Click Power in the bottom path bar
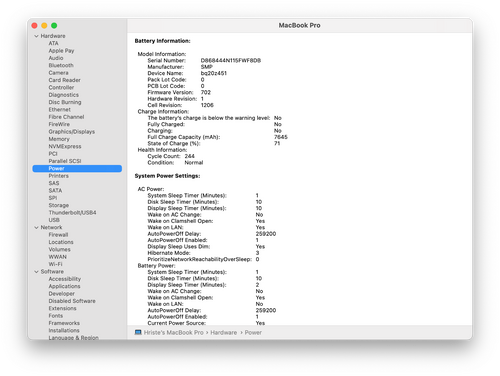The image size is (500, 376). [253, 332]
